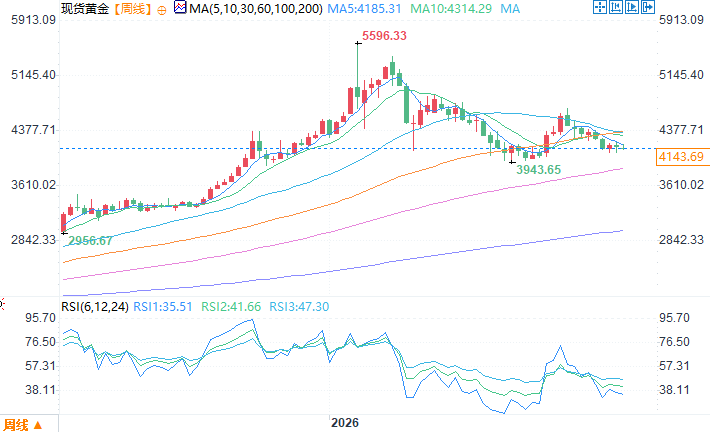Screen dimensions: 710x432
Task: Toggle the dotted crosshair toolbar icon
Action: 600,7
